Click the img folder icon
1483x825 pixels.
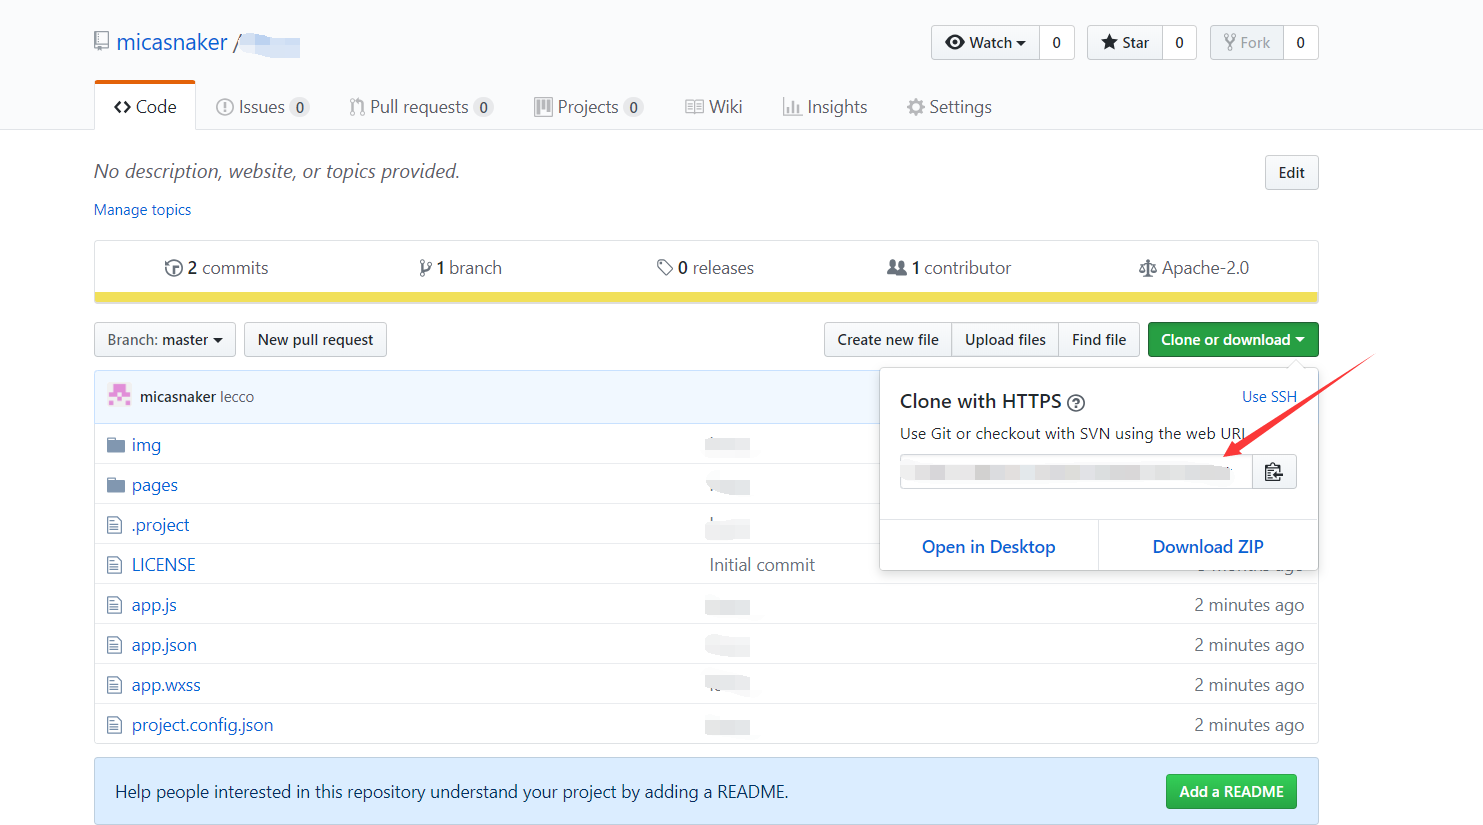[116, 445]
